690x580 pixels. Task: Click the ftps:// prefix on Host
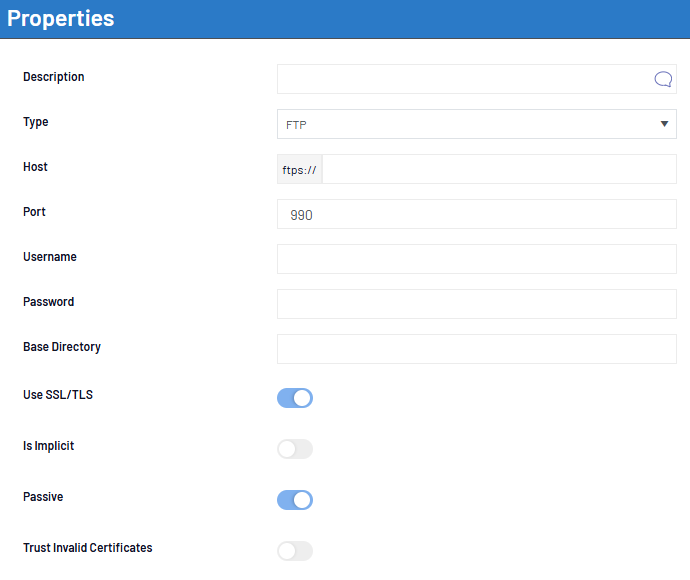[299, 169]
